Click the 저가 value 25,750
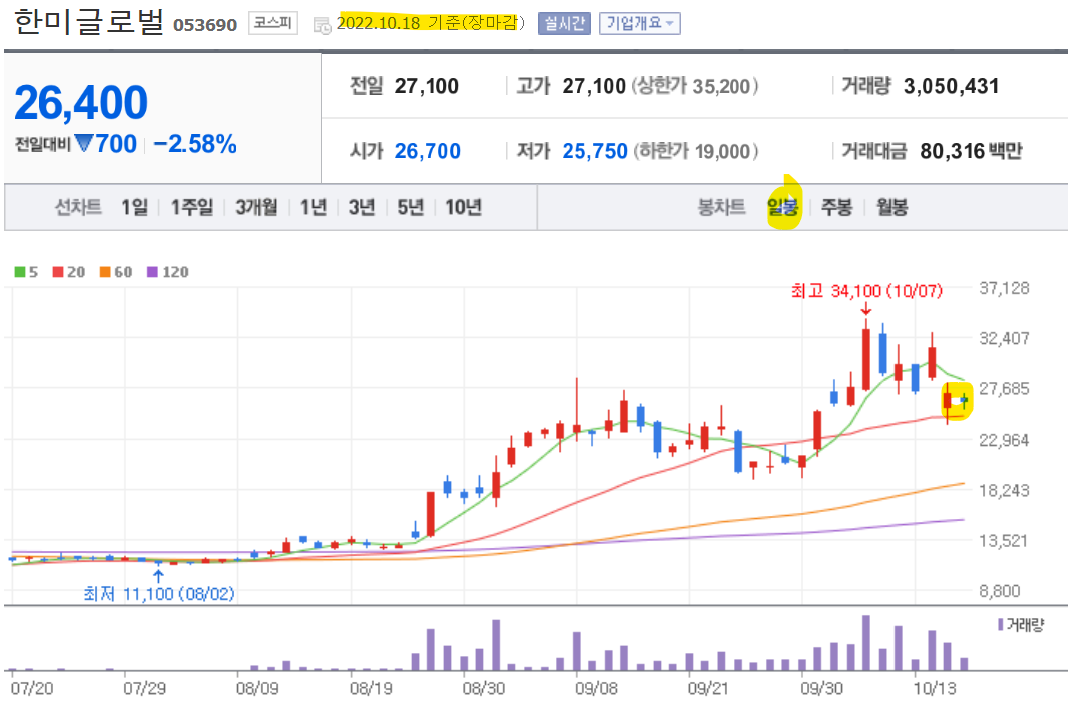Image resolution: width=1068 pixels, height=712 pixels. 595,151
